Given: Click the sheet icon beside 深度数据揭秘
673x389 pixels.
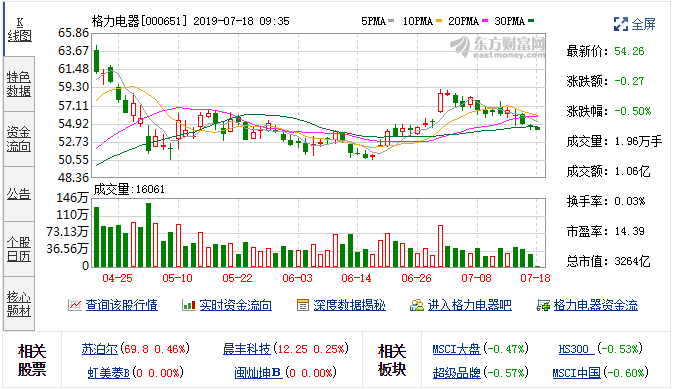Looking at the screenshot, I should point(303,305).
